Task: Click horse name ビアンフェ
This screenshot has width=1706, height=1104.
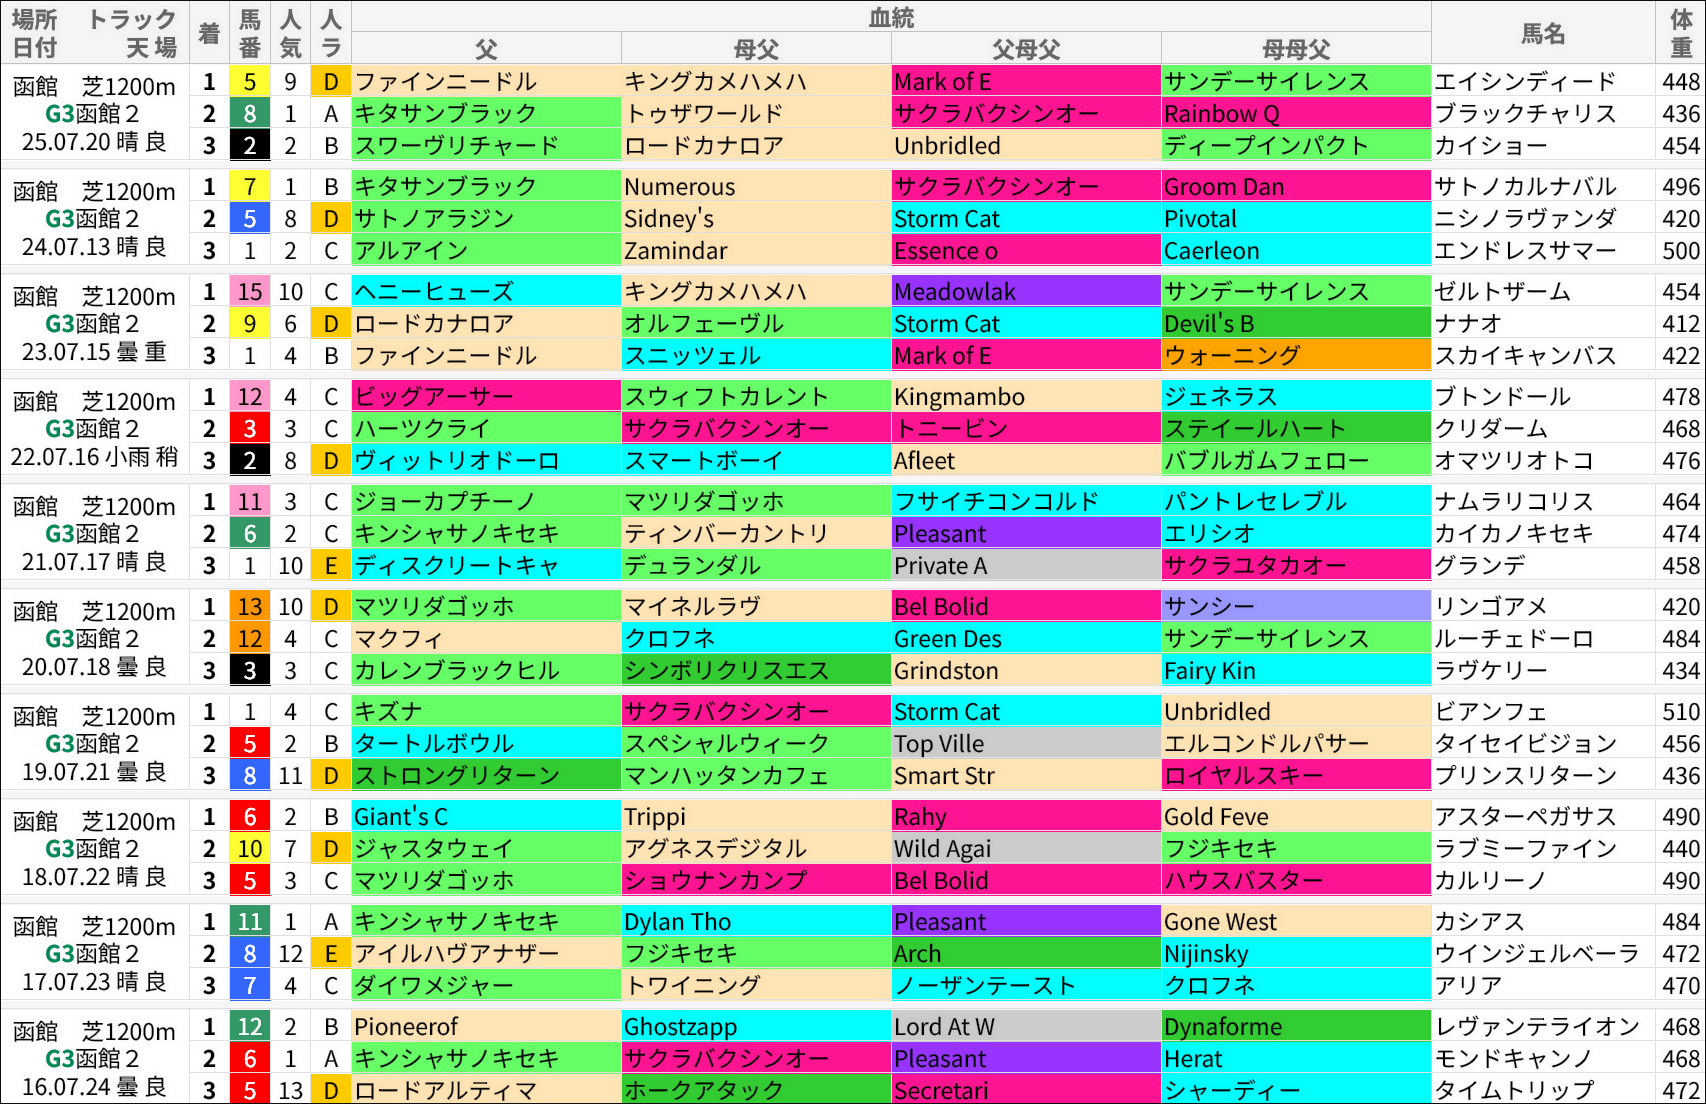Action: coord(1490,711)
